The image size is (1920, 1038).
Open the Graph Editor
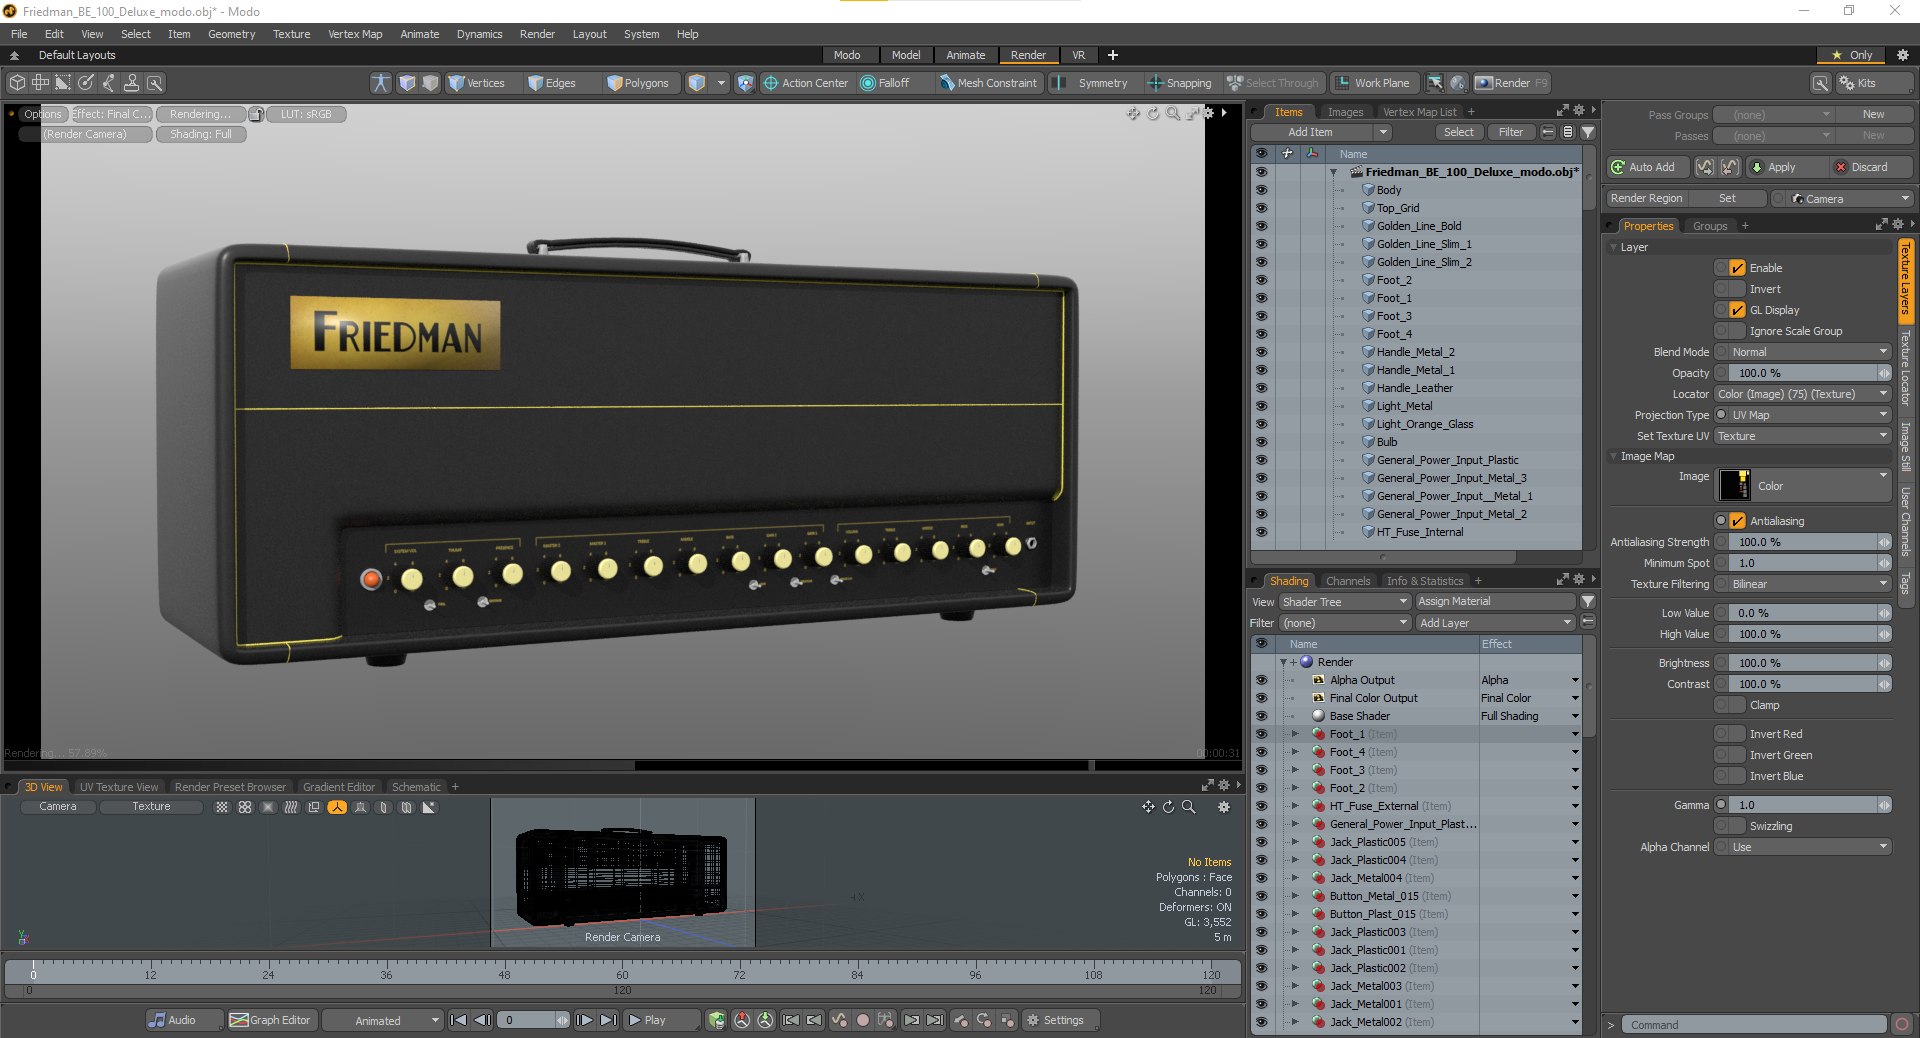(270, 1020)
